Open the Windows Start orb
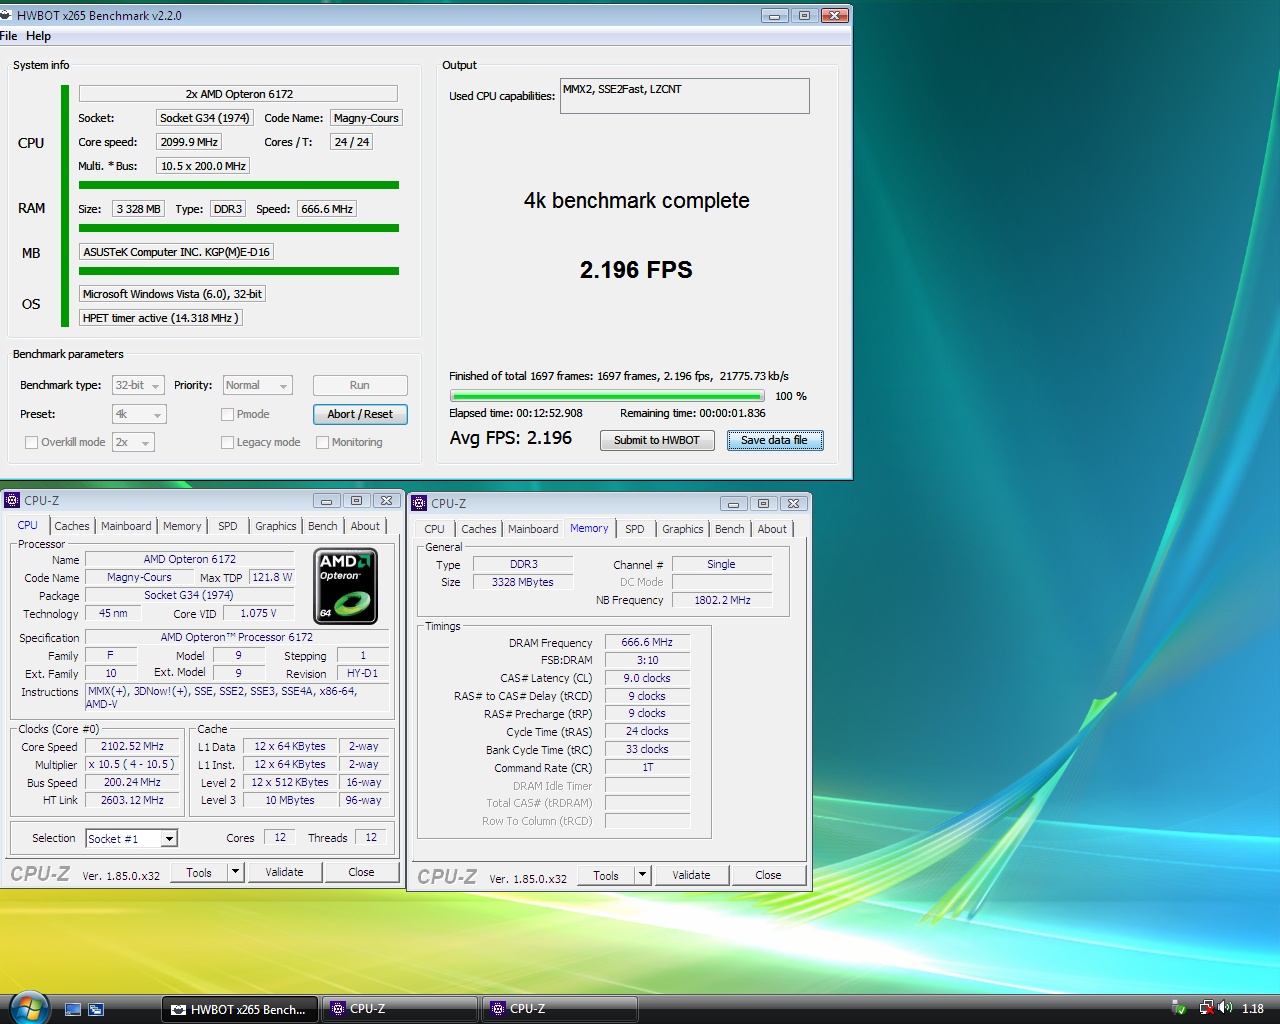The height and width of the screenshot is (1024, 1280). [28, 1008]
